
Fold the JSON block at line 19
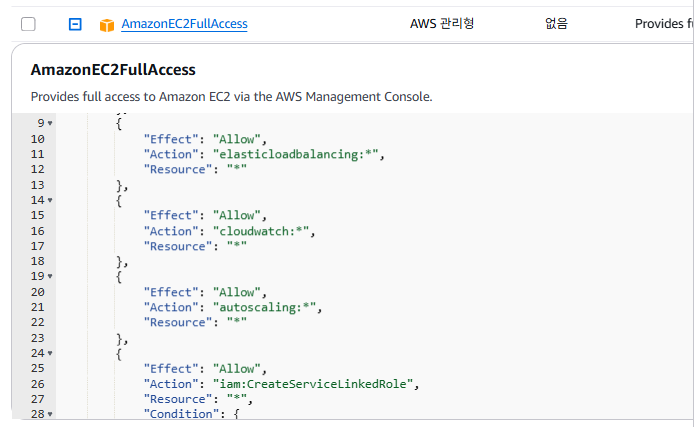coord(50,277)
